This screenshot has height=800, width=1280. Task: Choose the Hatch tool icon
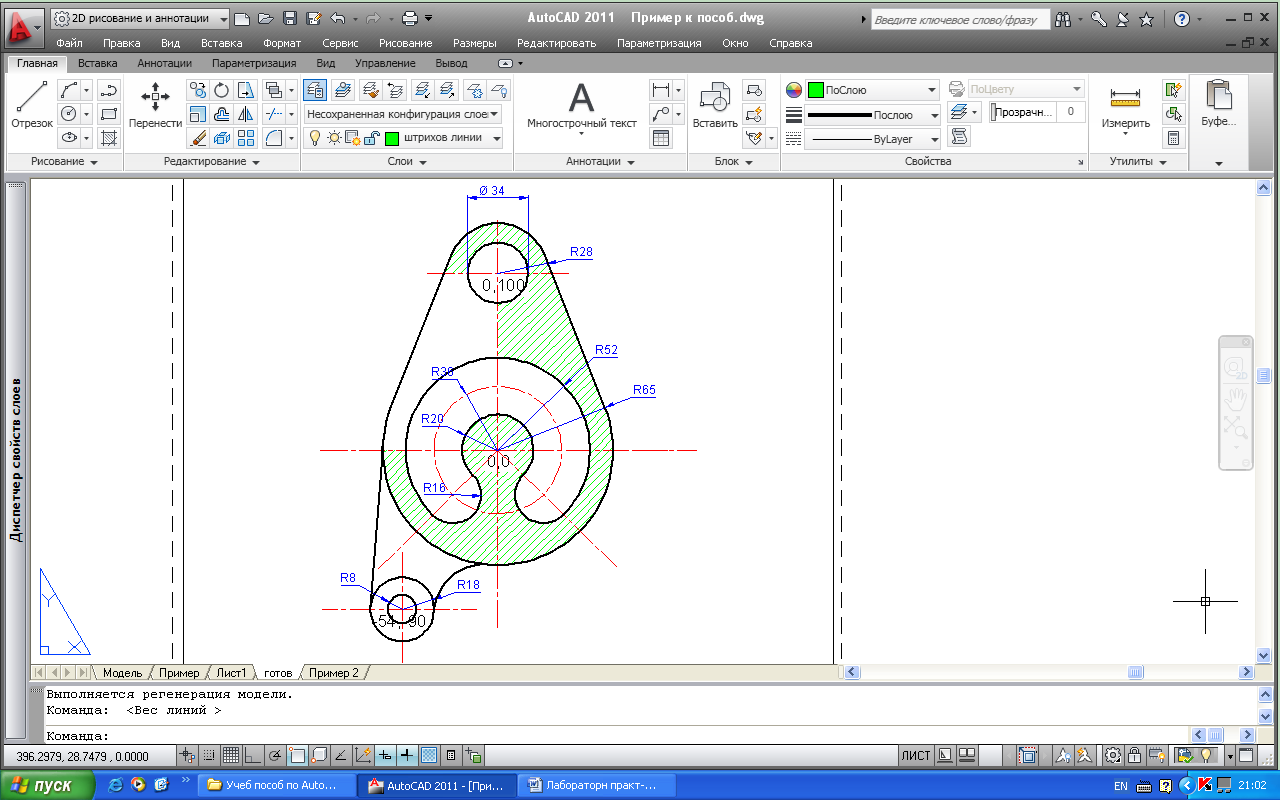[109, 138]
